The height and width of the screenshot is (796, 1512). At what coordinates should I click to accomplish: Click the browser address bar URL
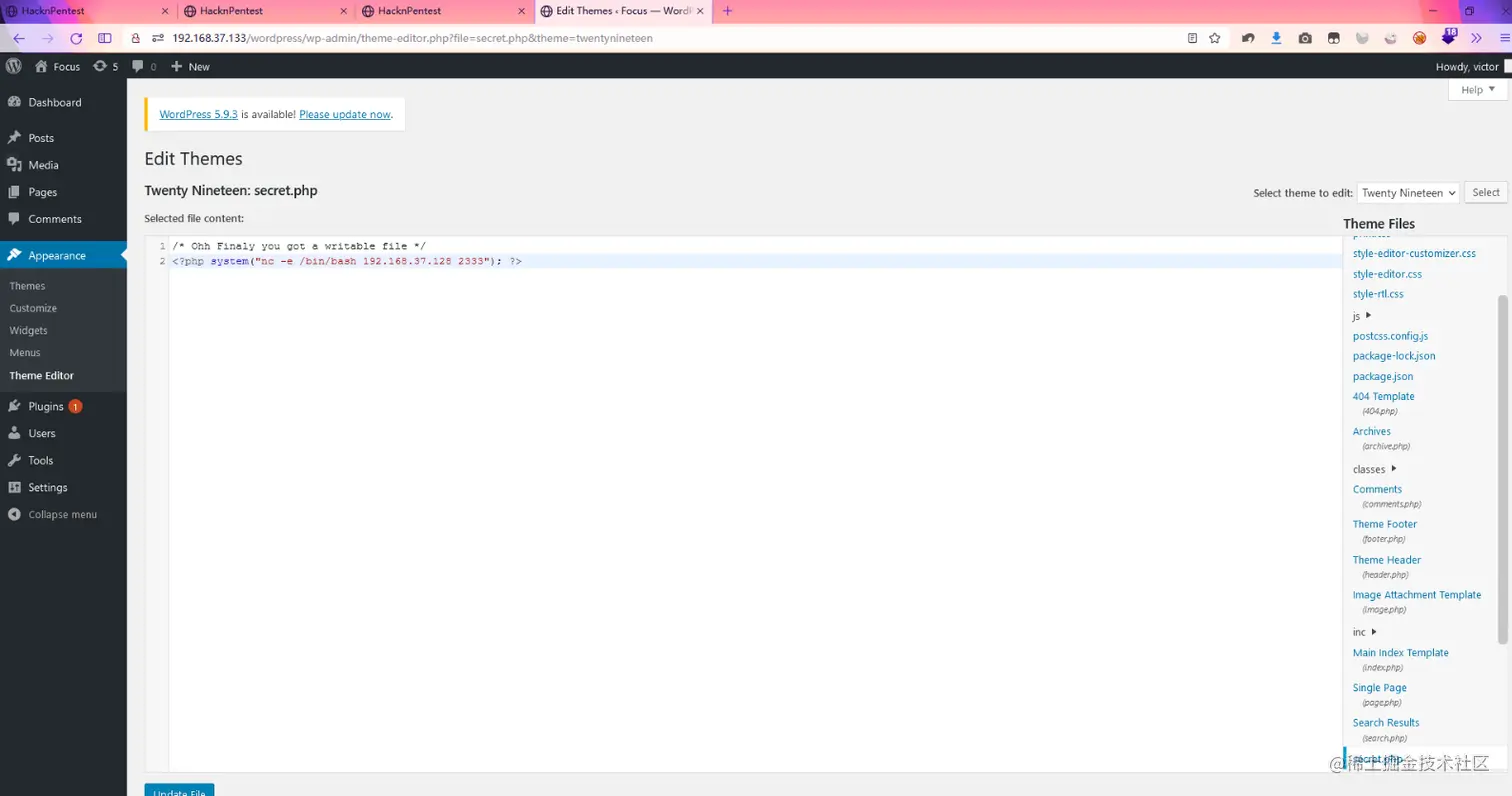(x=412, y=38)
